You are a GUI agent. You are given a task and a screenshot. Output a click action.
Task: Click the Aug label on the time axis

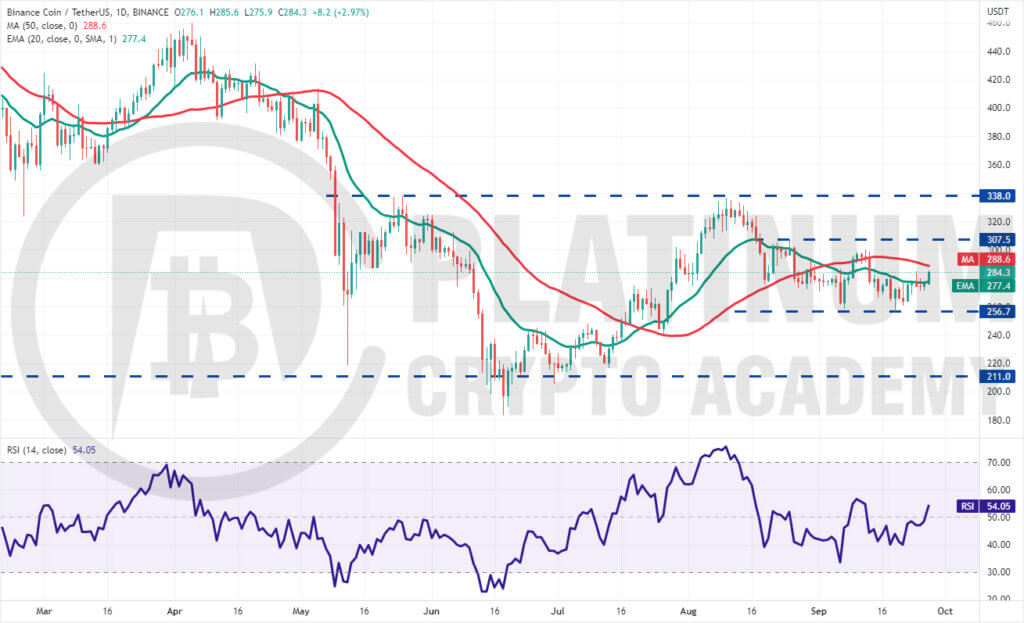click(688, 611)
